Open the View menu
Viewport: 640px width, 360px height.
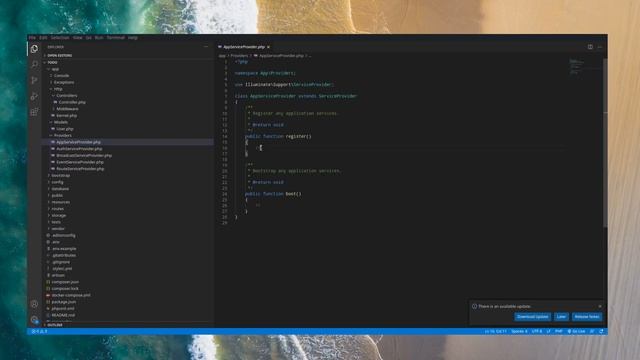click(78, 38)
